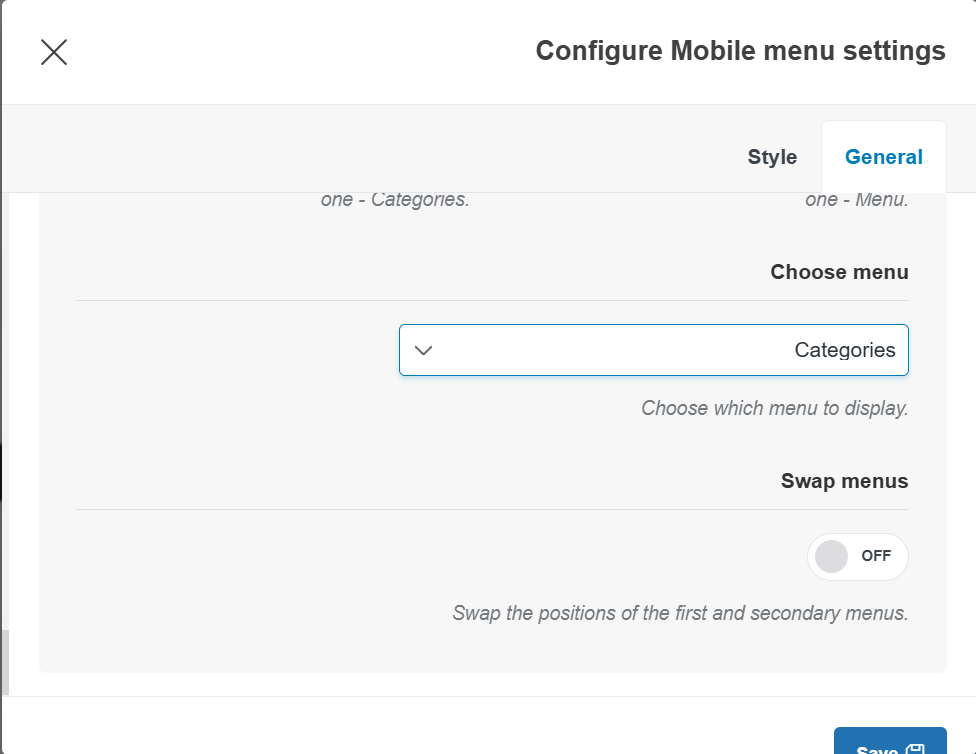Select the General tab
The width and height of the screenshot is (976, 754).
883,157
